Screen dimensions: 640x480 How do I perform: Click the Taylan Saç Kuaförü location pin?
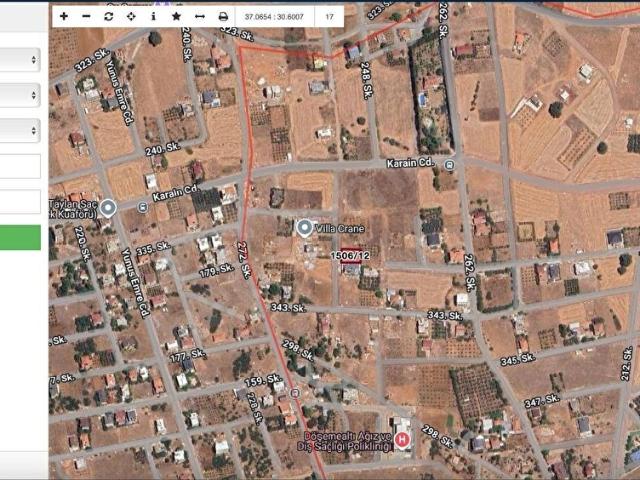click(x=108, y=208)
